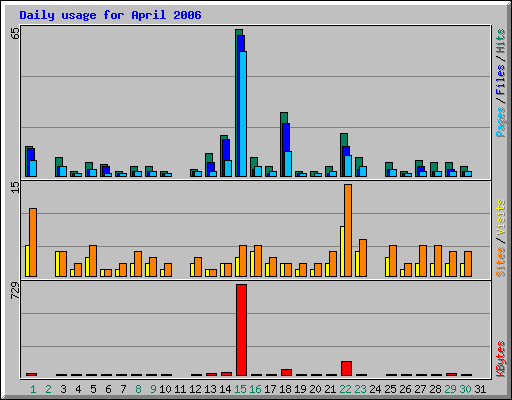Screen dimensions: 512x400
Task: Click day 3 on the x-axis
Action: [x=63, y=389]
